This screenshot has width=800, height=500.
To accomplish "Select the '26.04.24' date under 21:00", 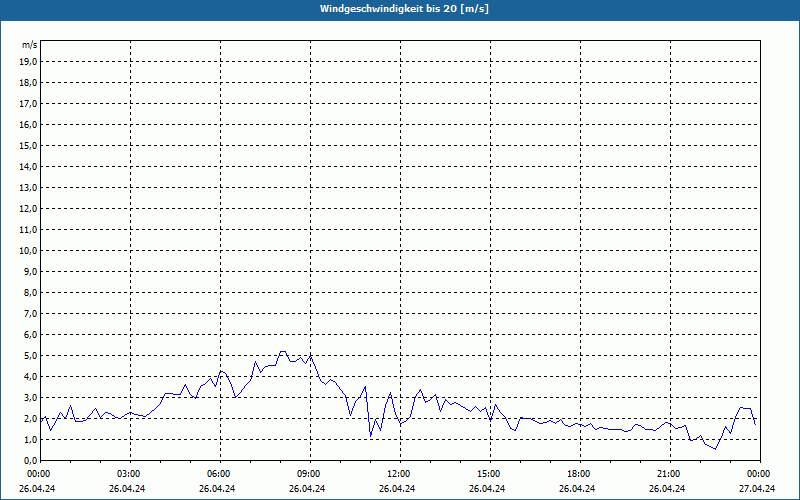I will tap(667, 488).
